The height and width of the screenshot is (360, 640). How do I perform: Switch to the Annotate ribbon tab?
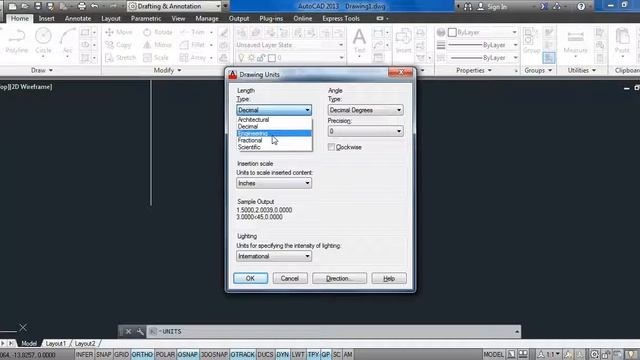[78, 18]
